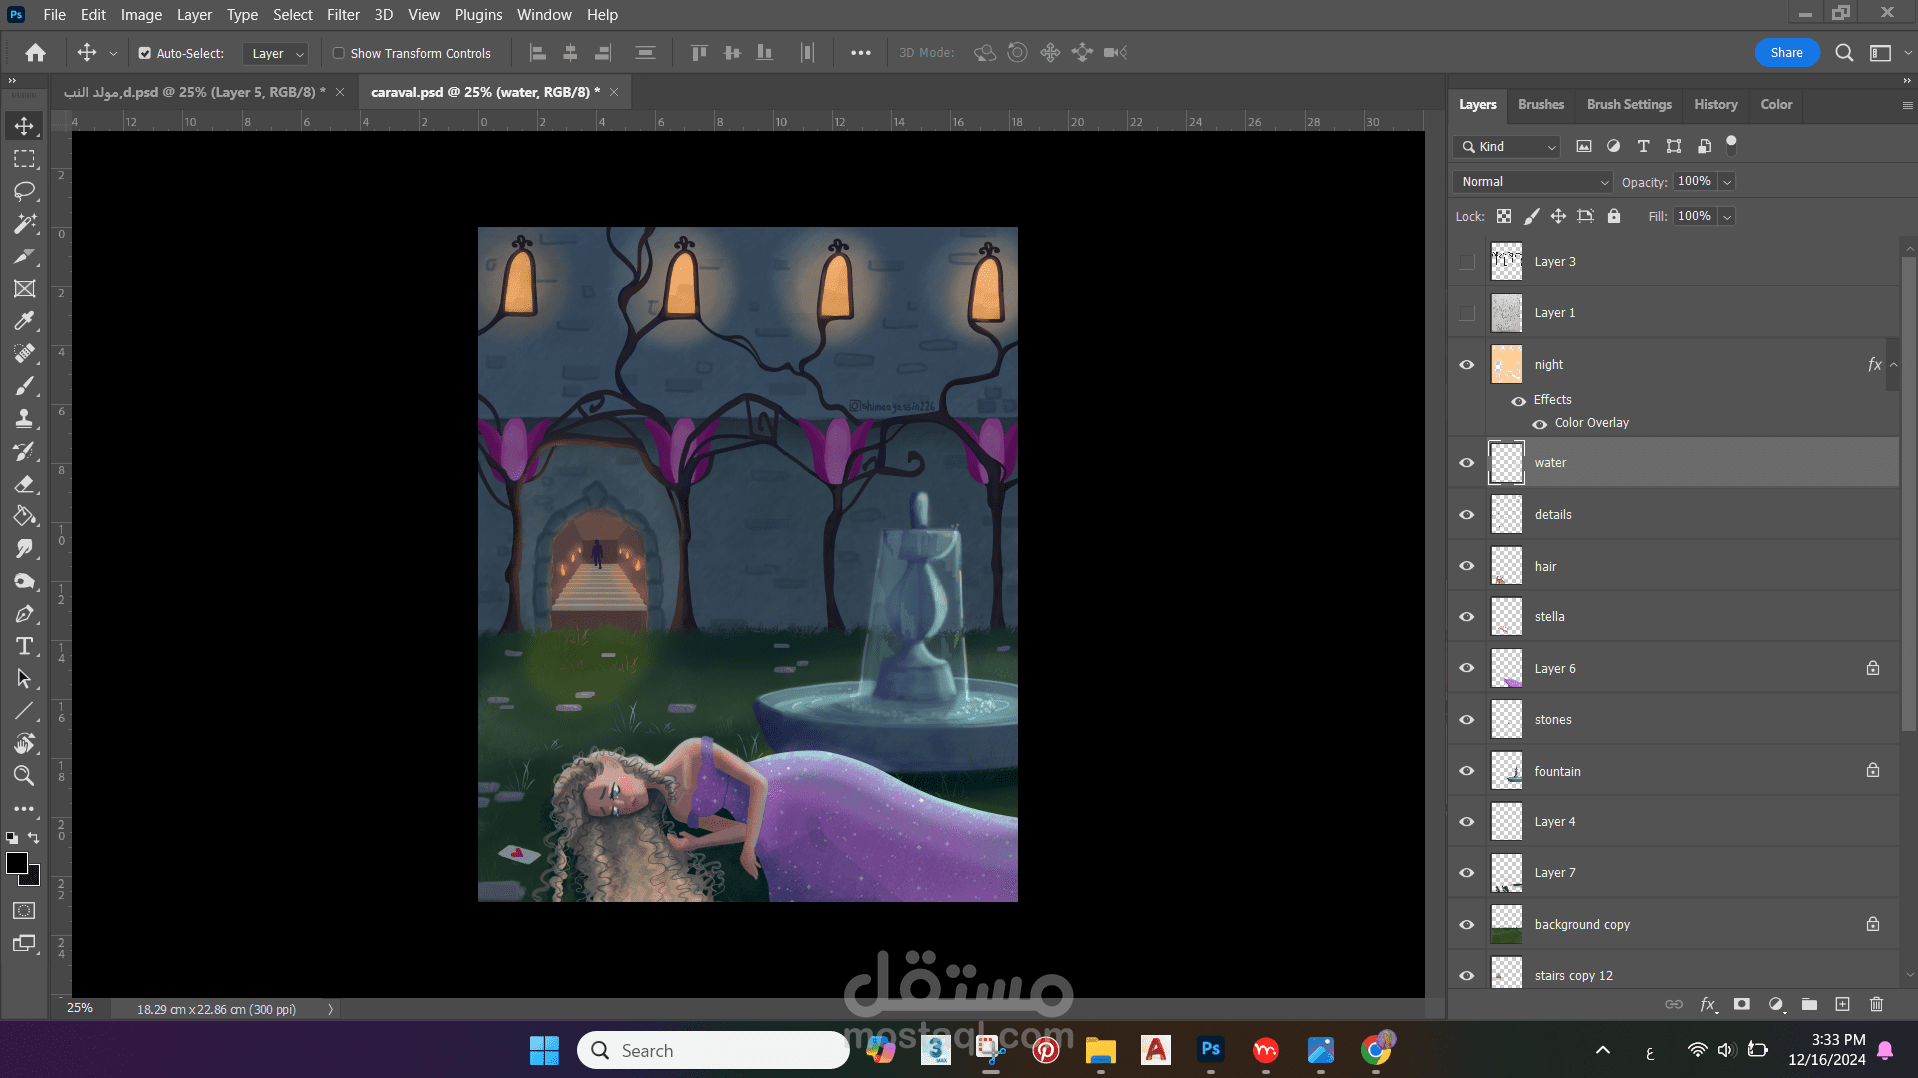The image size is (1918, 1078).
Task: Select the Magic Wand tool
Action: (24, 224)
